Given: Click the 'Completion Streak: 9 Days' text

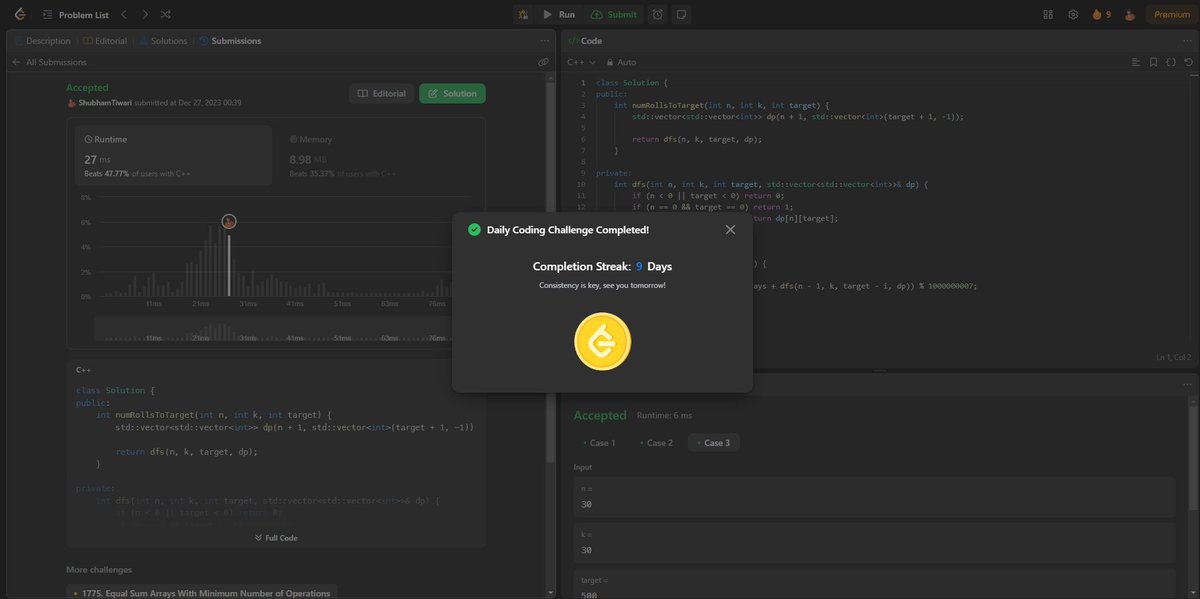Looking at the screenshot, I should [602, 267].
